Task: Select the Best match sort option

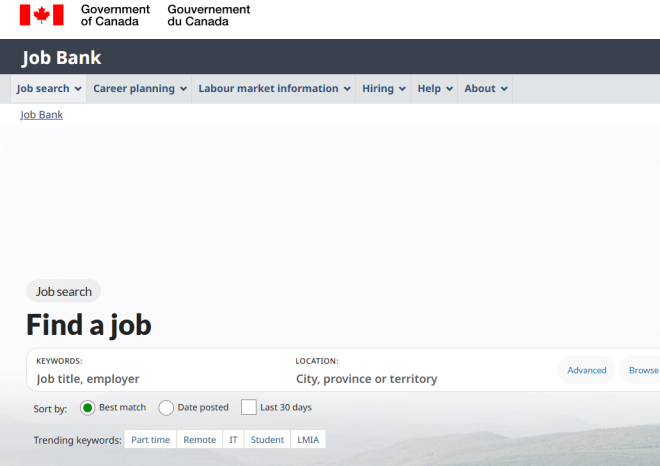Action: point(88,408)
